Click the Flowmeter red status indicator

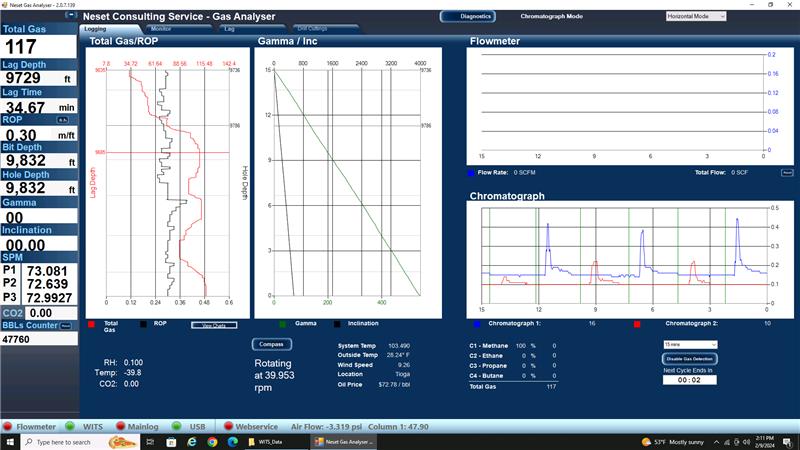8,425
